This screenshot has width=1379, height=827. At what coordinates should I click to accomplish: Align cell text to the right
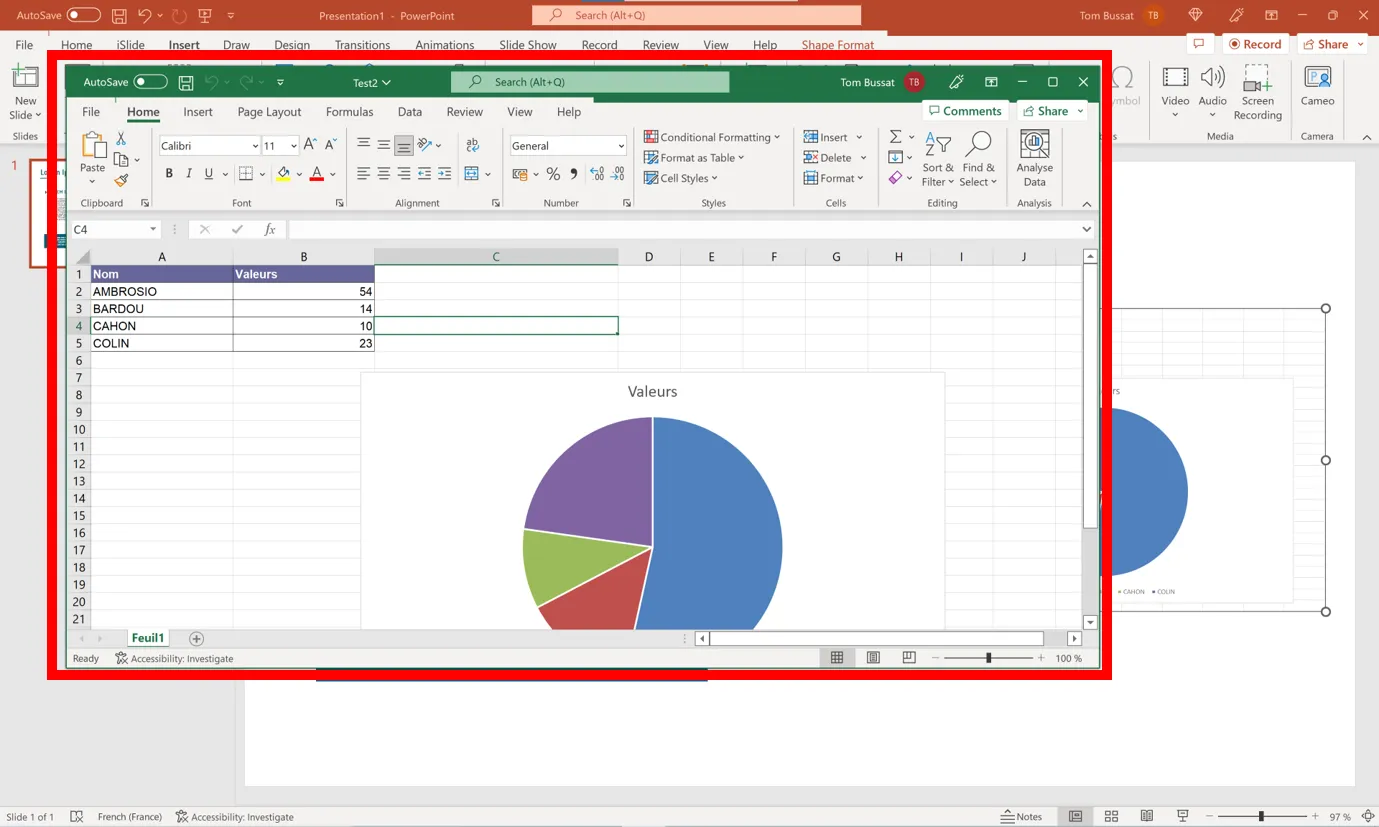pyautogui.click(x=404, y=174)
